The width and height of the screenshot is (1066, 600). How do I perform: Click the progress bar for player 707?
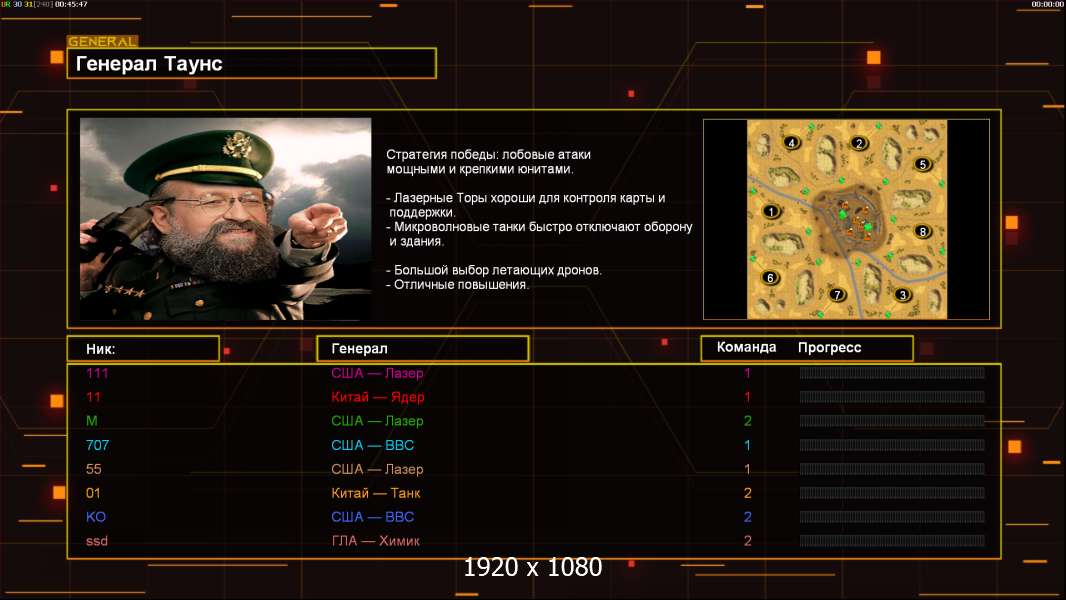[x=892, y=445]
